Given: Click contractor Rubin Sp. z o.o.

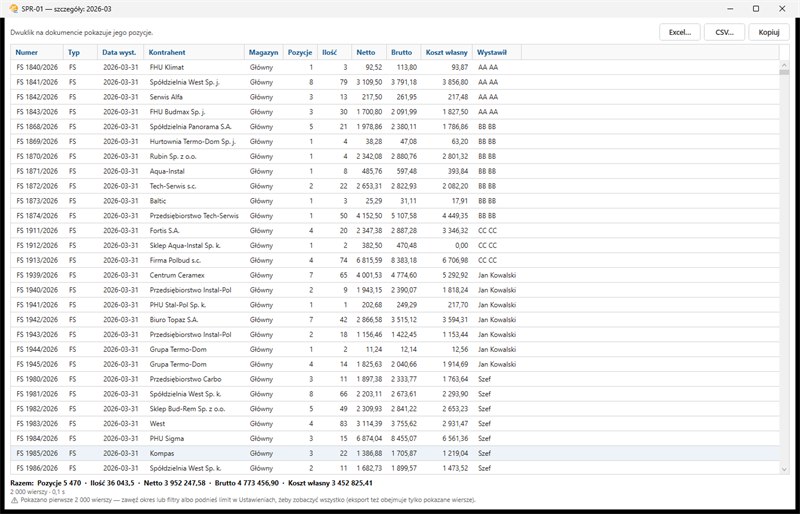Looking at the screenshot, I should pos(173,156).
